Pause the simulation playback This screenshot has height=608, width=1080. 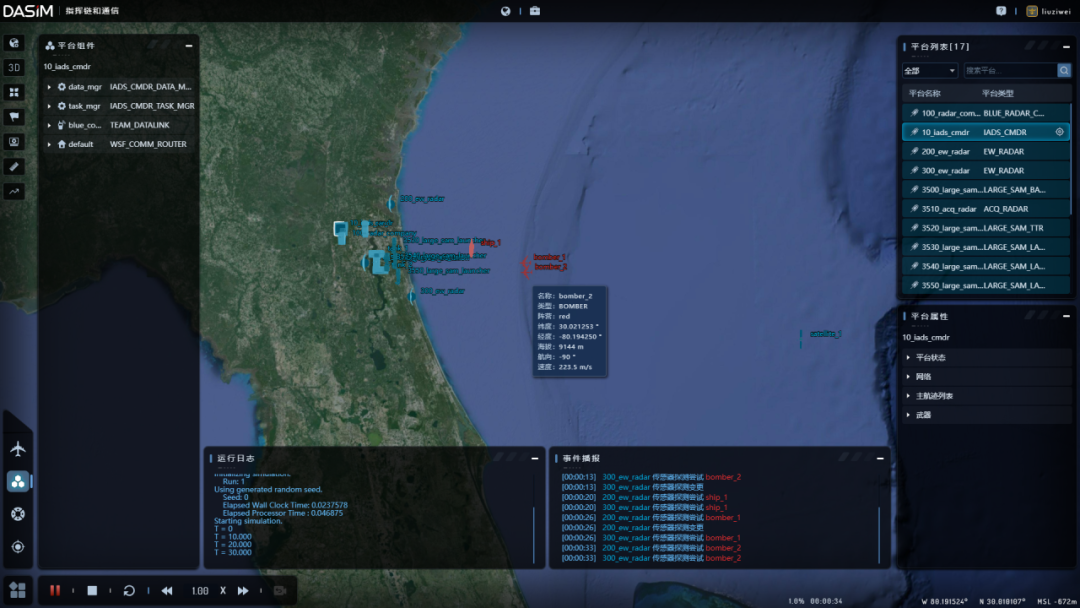55,590
